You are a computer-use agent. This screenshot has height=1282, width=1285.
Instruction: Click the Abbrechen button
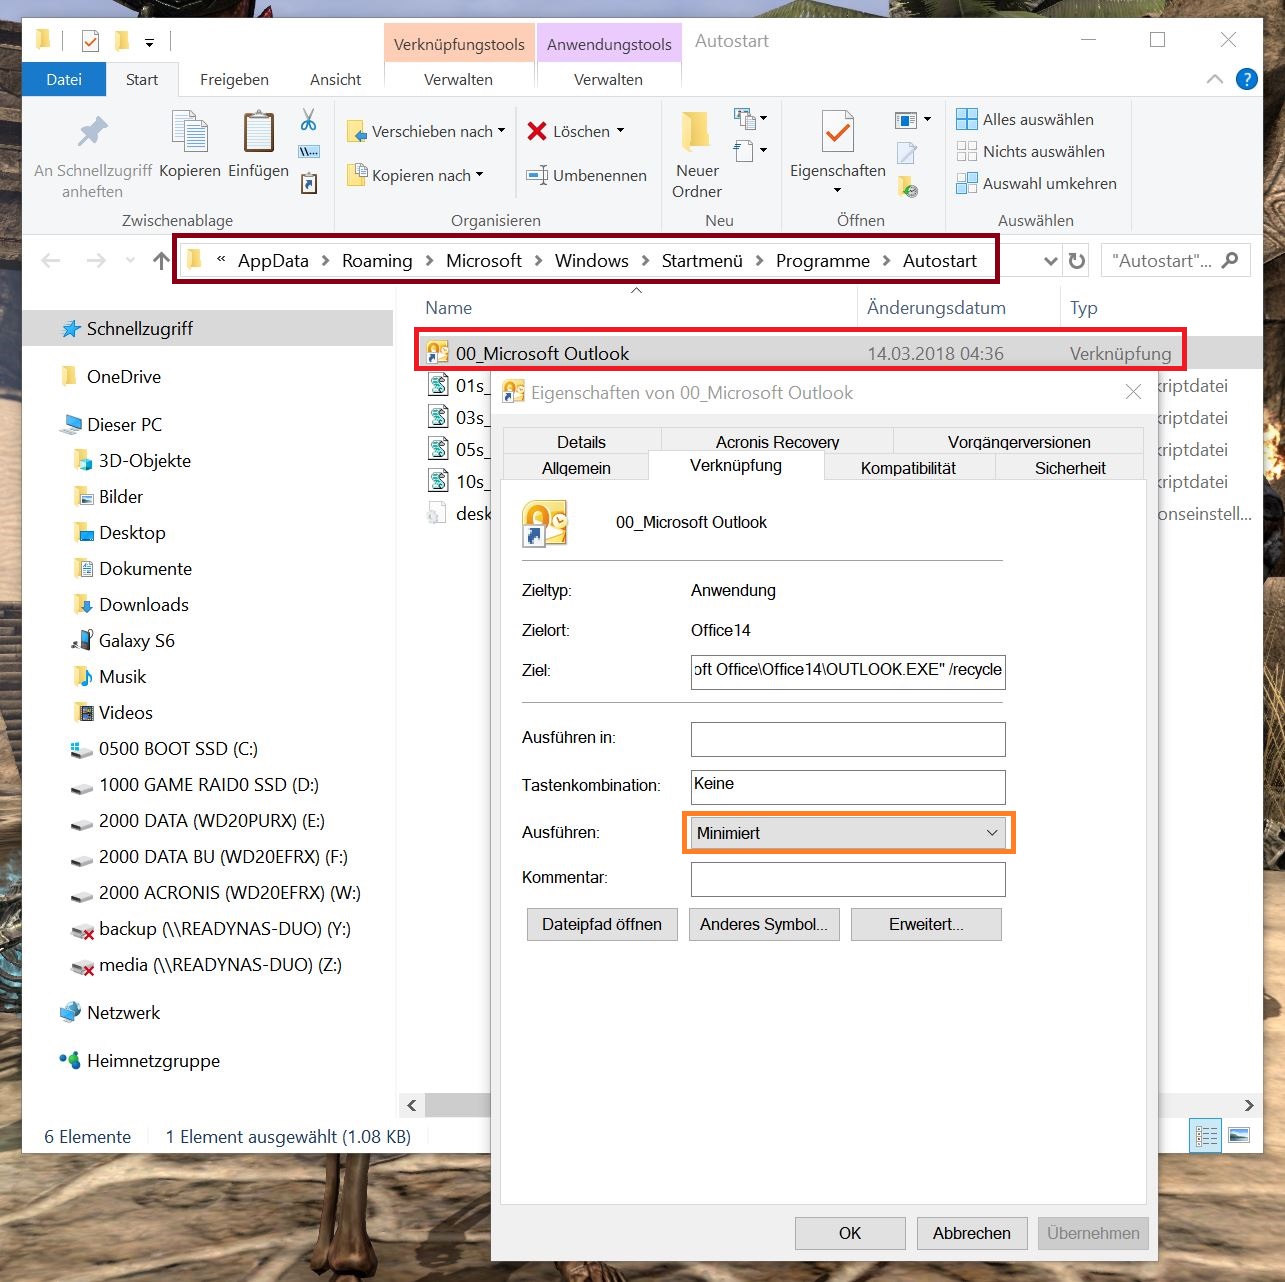pos(972,1233)
